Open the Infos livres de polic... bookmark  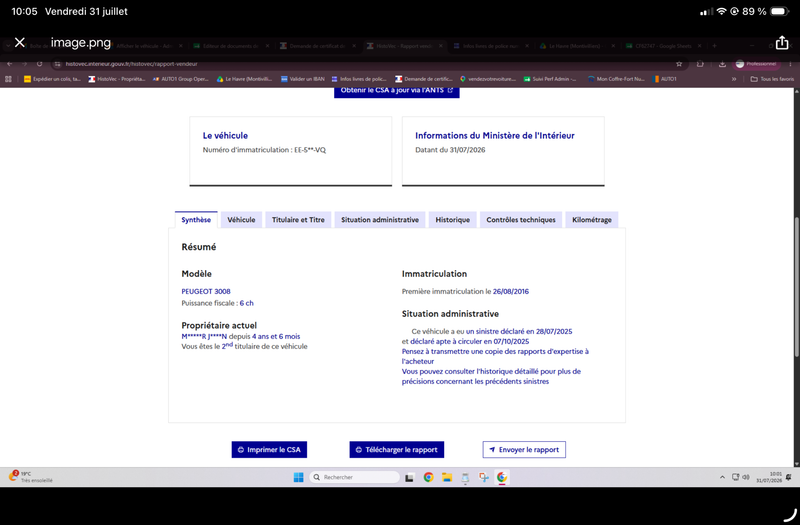[x=359, y=79]
